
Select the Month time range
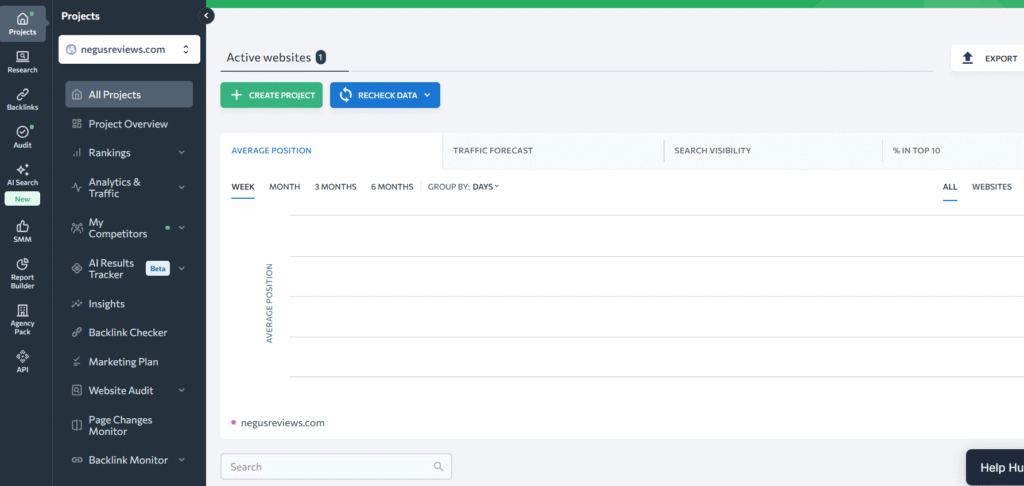pyautogui.click(x=285, y=187)
